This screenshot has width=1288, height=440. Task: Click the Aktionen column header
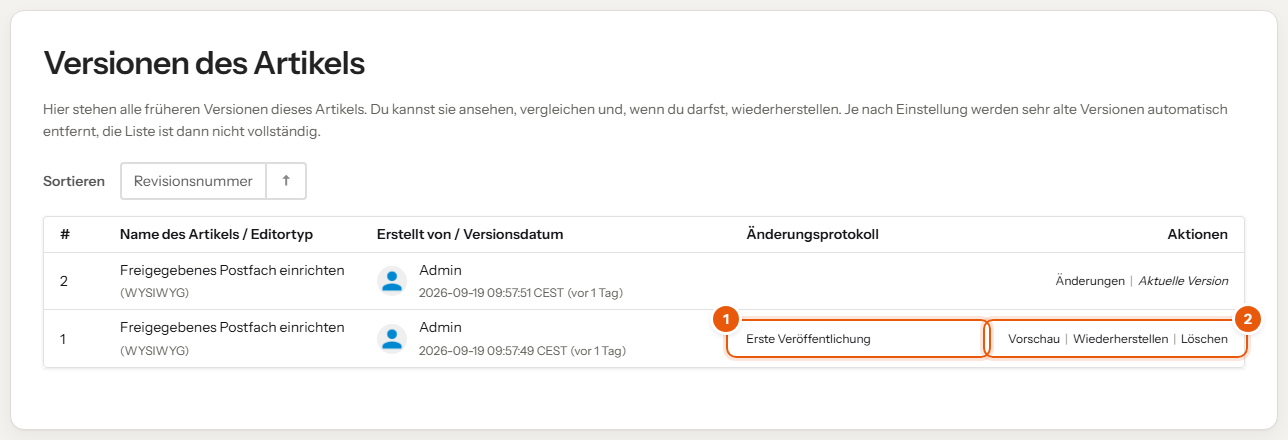[x=1197, y=234]
